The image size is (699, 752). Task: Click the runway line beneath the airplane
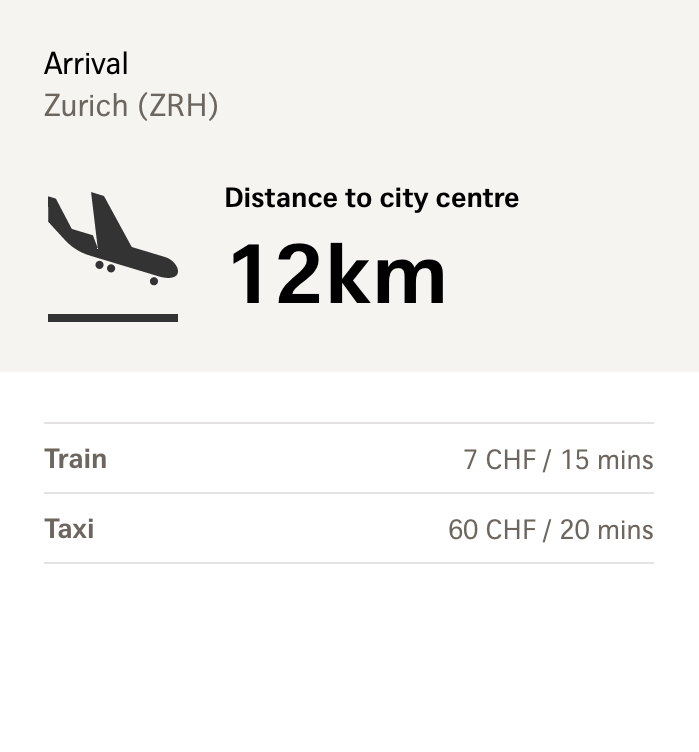click(112, 318)
